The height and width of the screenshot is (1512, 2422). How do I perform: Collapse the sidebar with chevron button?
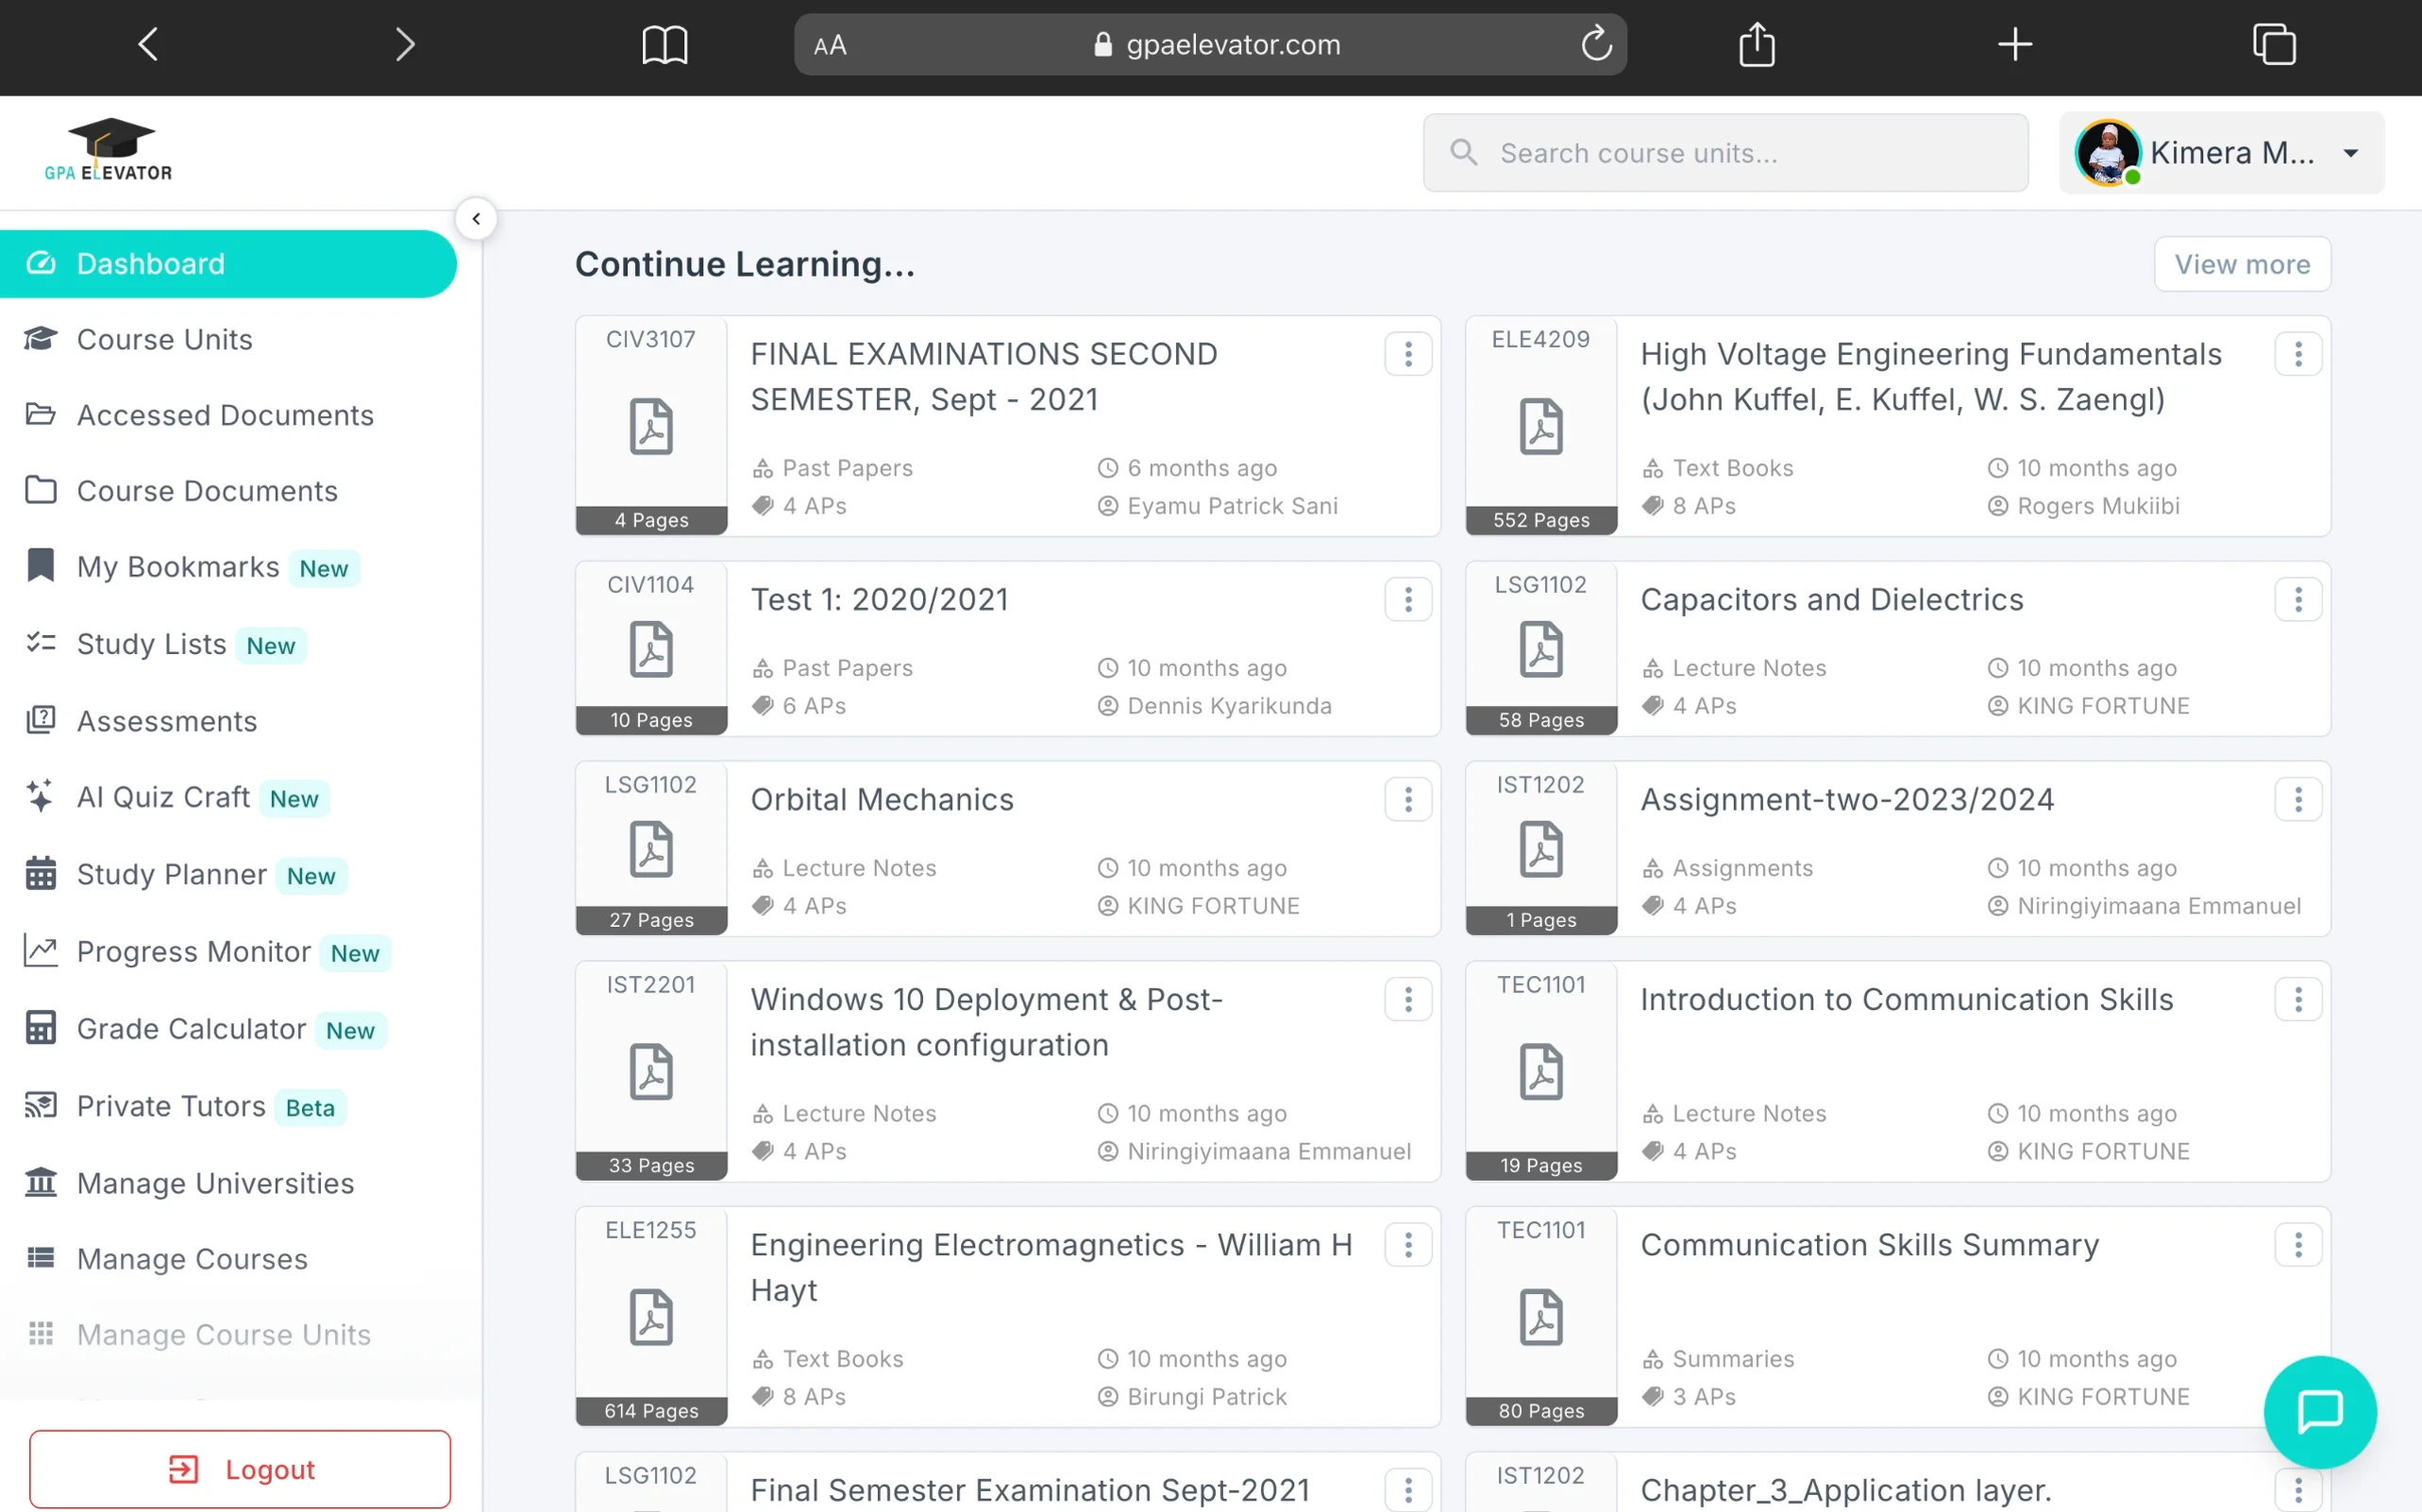(x=476, y=219)
